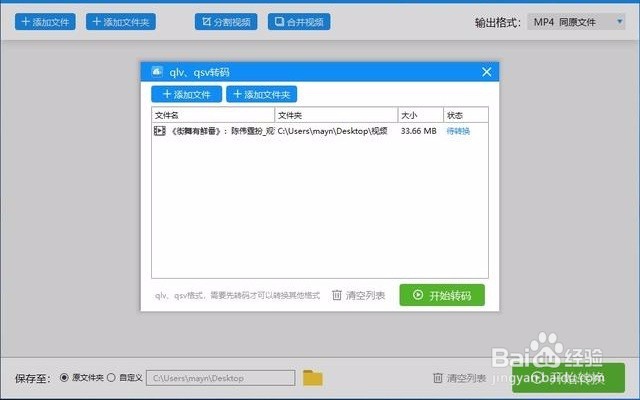Open the Split Video (分割视频) tool
This screenshot has height=400, width=640.
pyautogui.click(x=226, y=22)
